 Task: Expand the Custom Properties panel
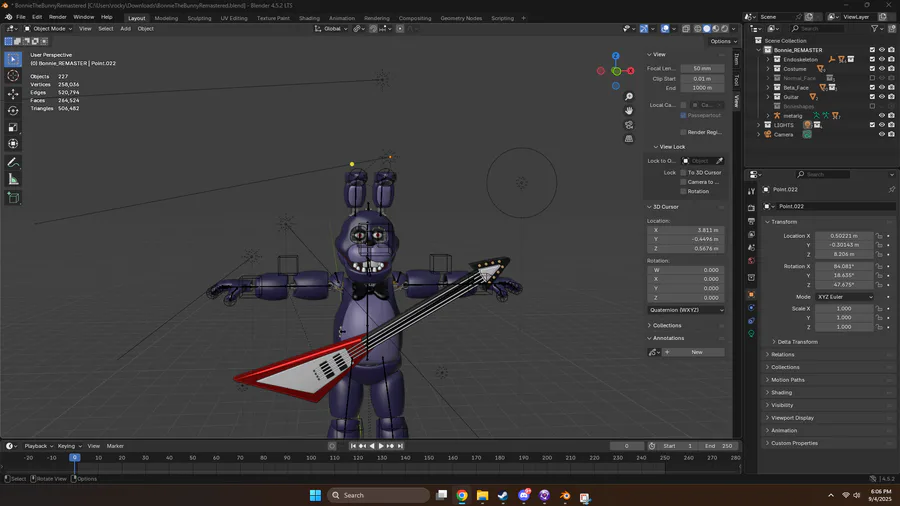tap(792, 443)
